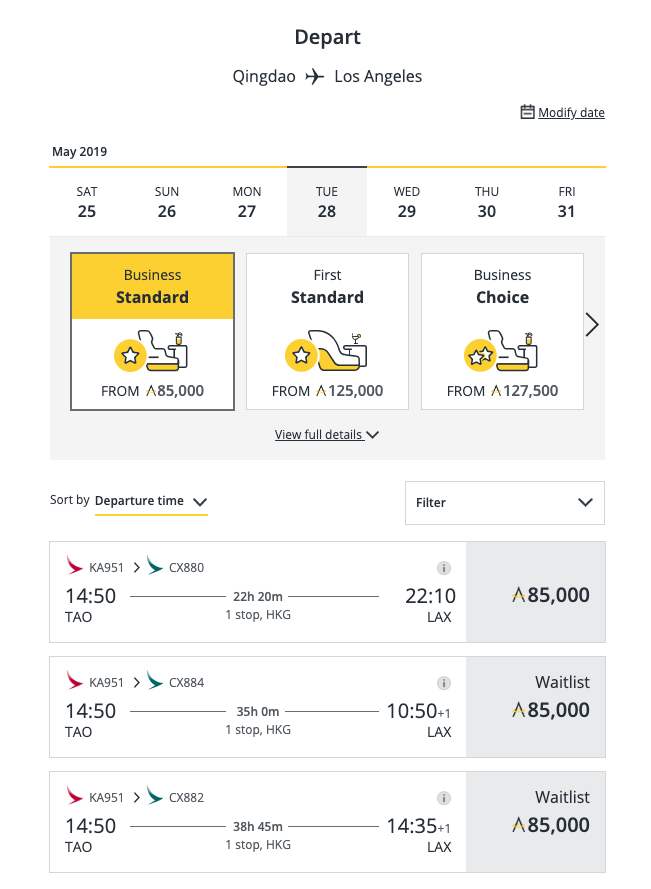The width and height of the screenshot is (651, 889).
Task: Open info icon for the KA951 CX882 flight
Action: (444, 798)
